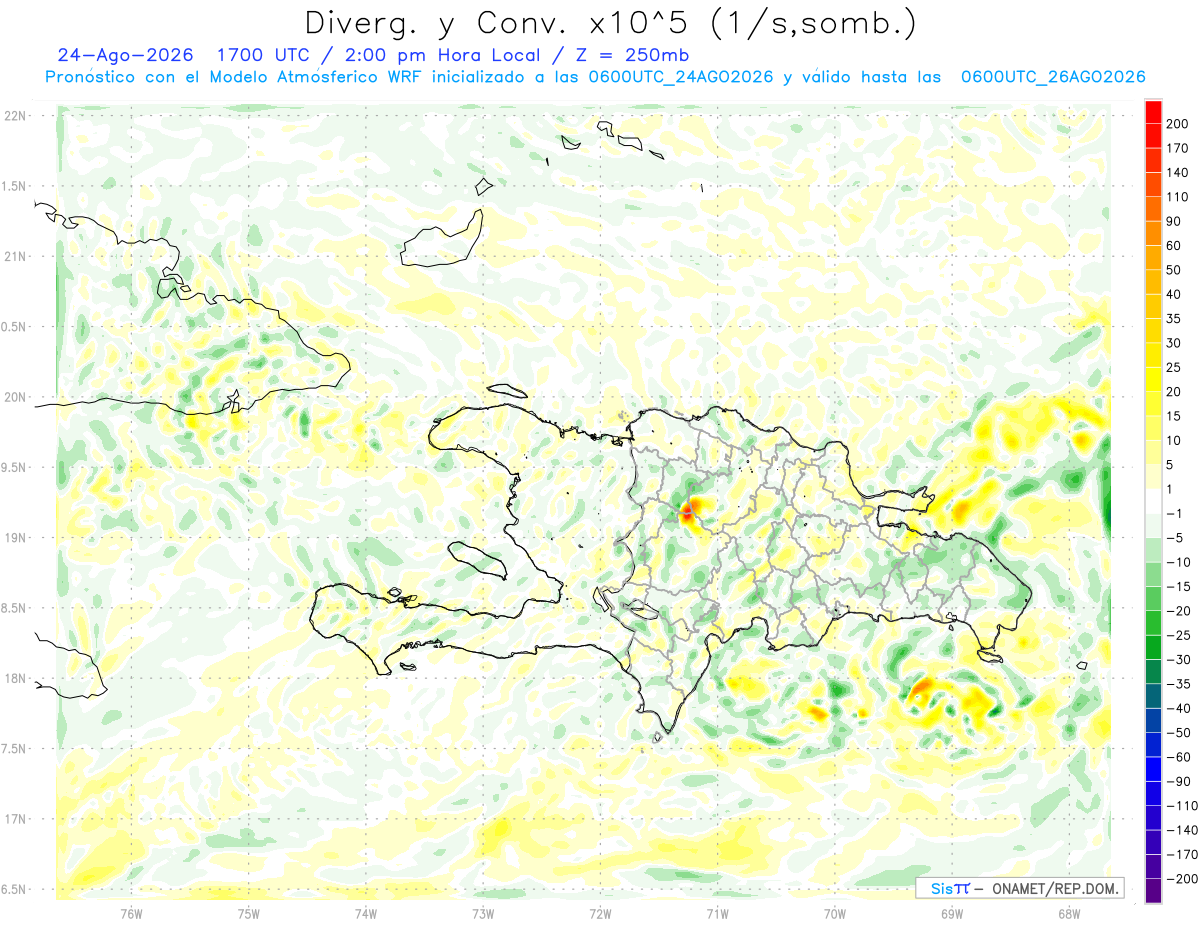Image resolution: width=1200 pixels, height=927 pixels.
Task: Click the '1.5N' latitude axis label
Action: click(x=15, y=186)
